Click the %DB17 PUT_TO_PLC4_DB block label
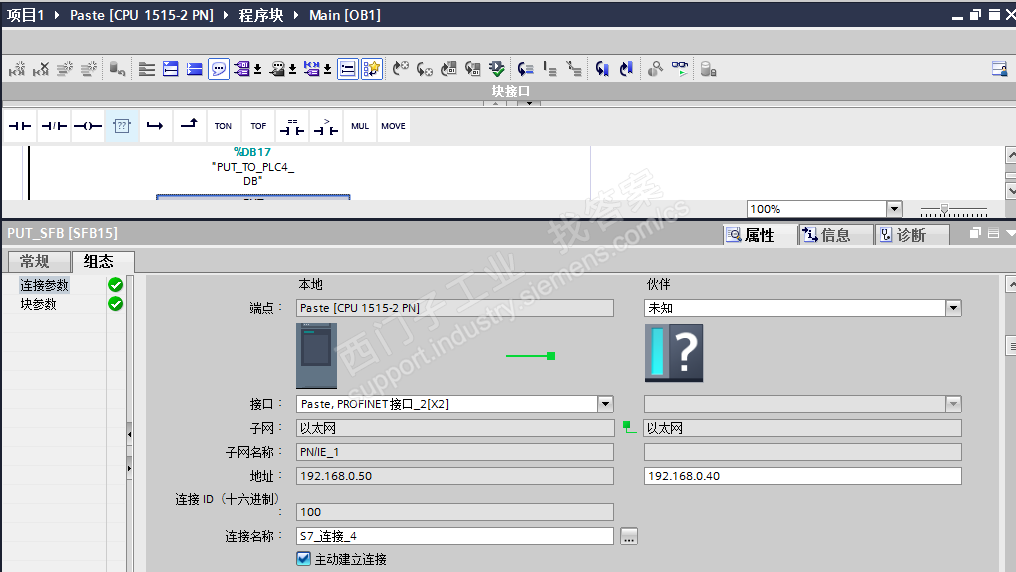1016x572 pixels. tap(253, 166)
